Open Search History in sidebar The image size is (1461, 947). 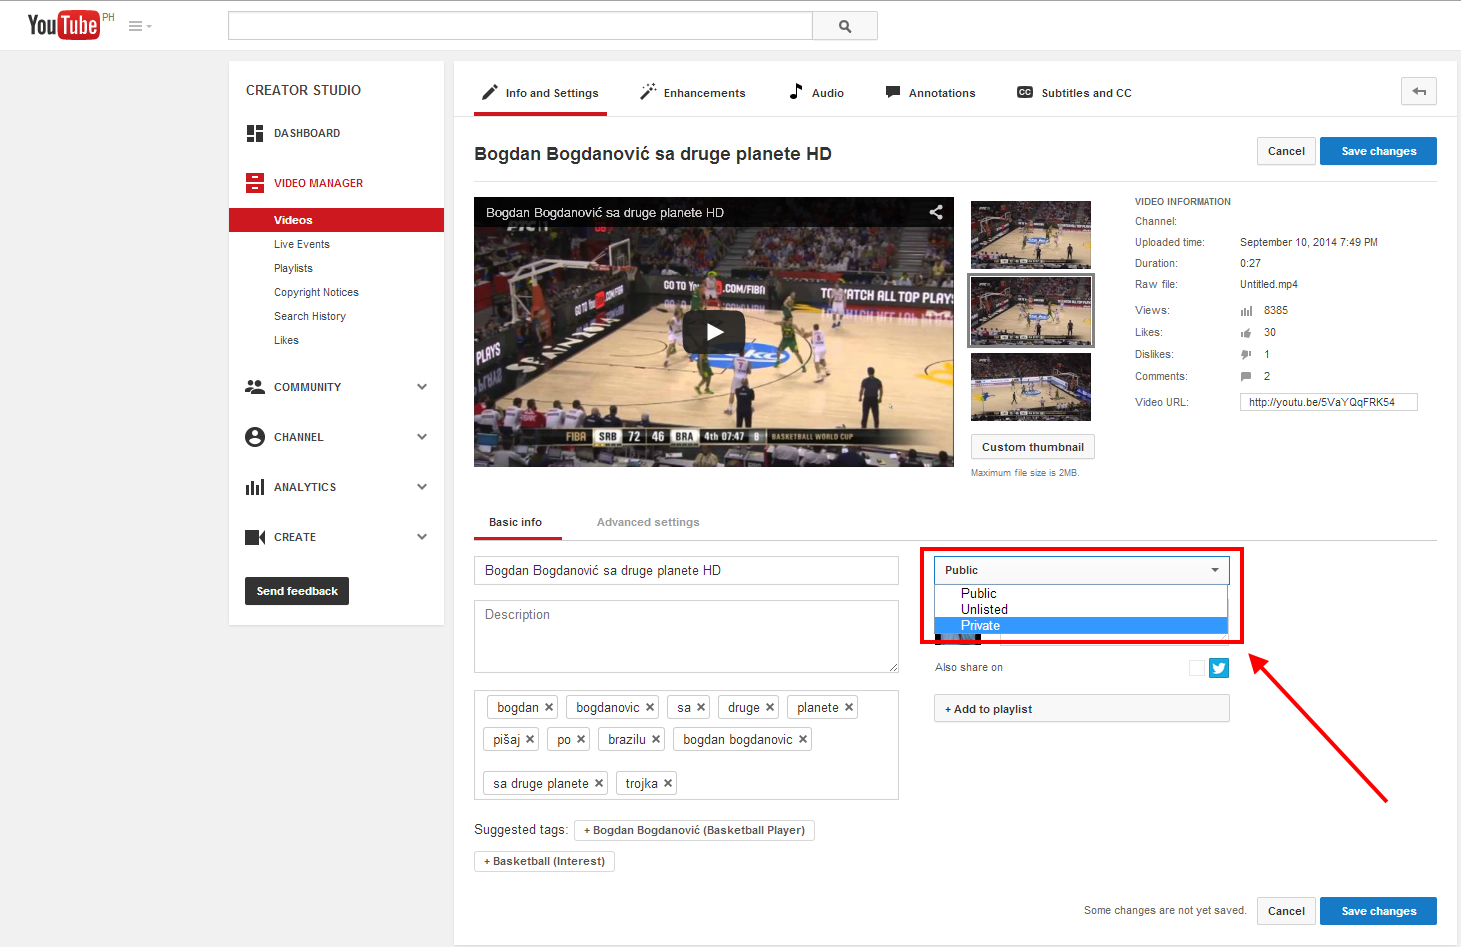pos(310,316)
